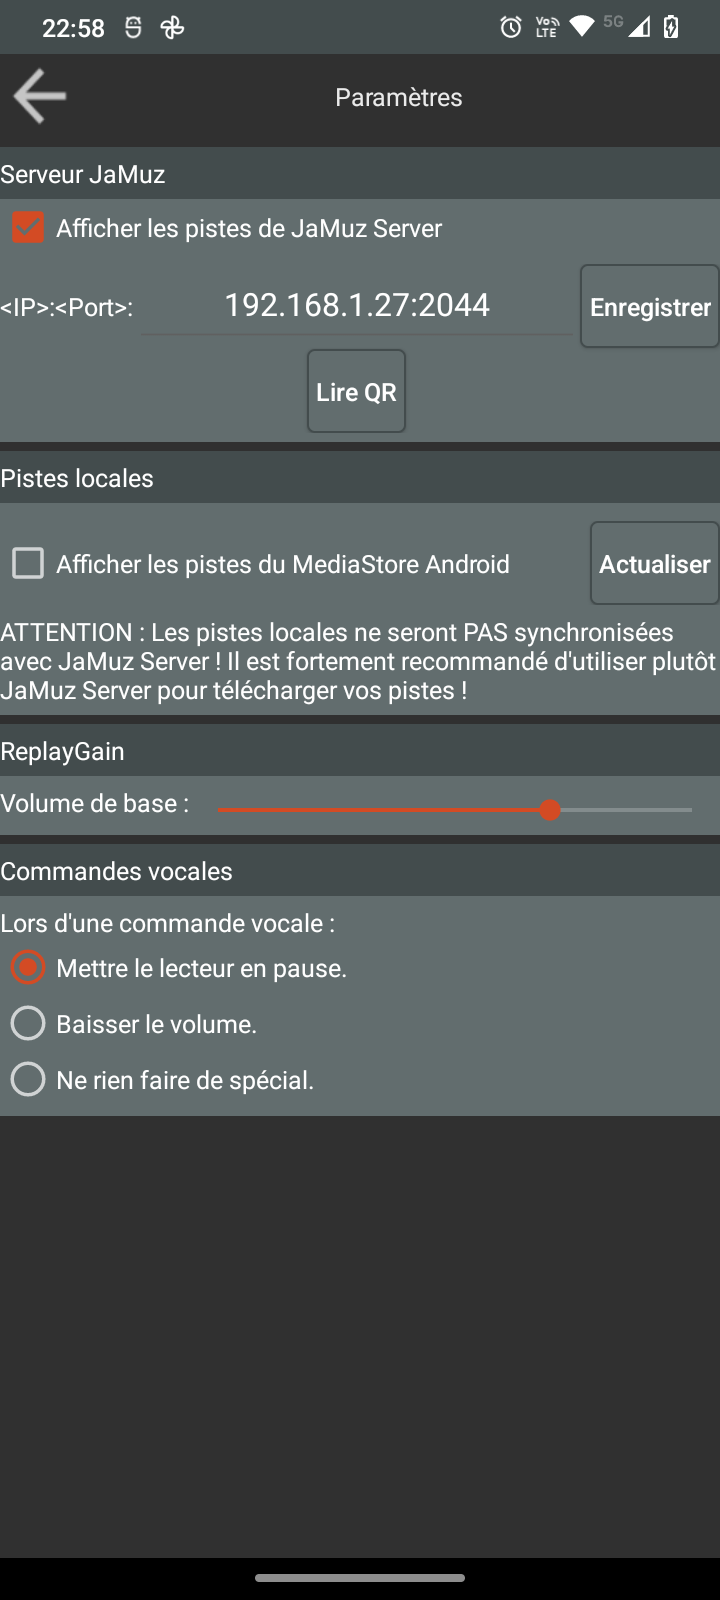Viewport: 720px width, 1600px height.
Task: Uncheck 'Afficher les pistes de JaMuz Server'
Action: 28,228
